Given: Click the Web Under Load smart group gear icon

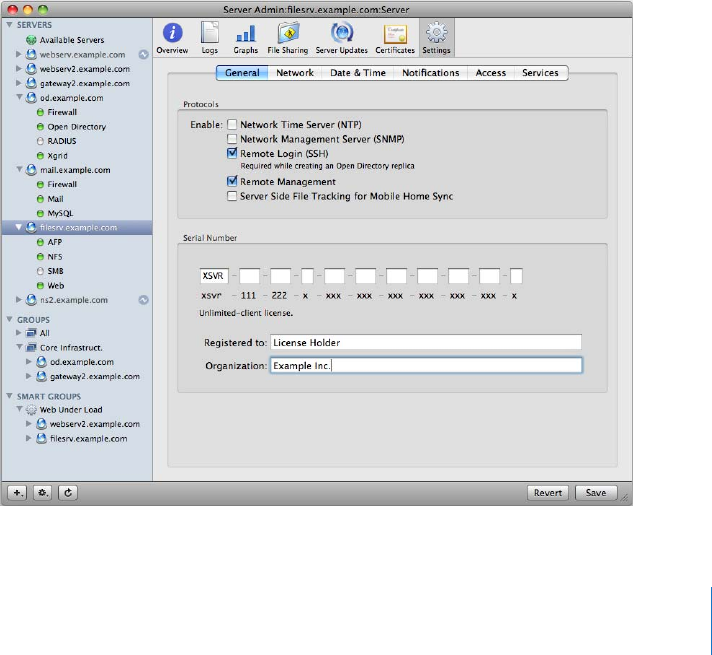Looking at the screenshot, I should click(31, 410).
